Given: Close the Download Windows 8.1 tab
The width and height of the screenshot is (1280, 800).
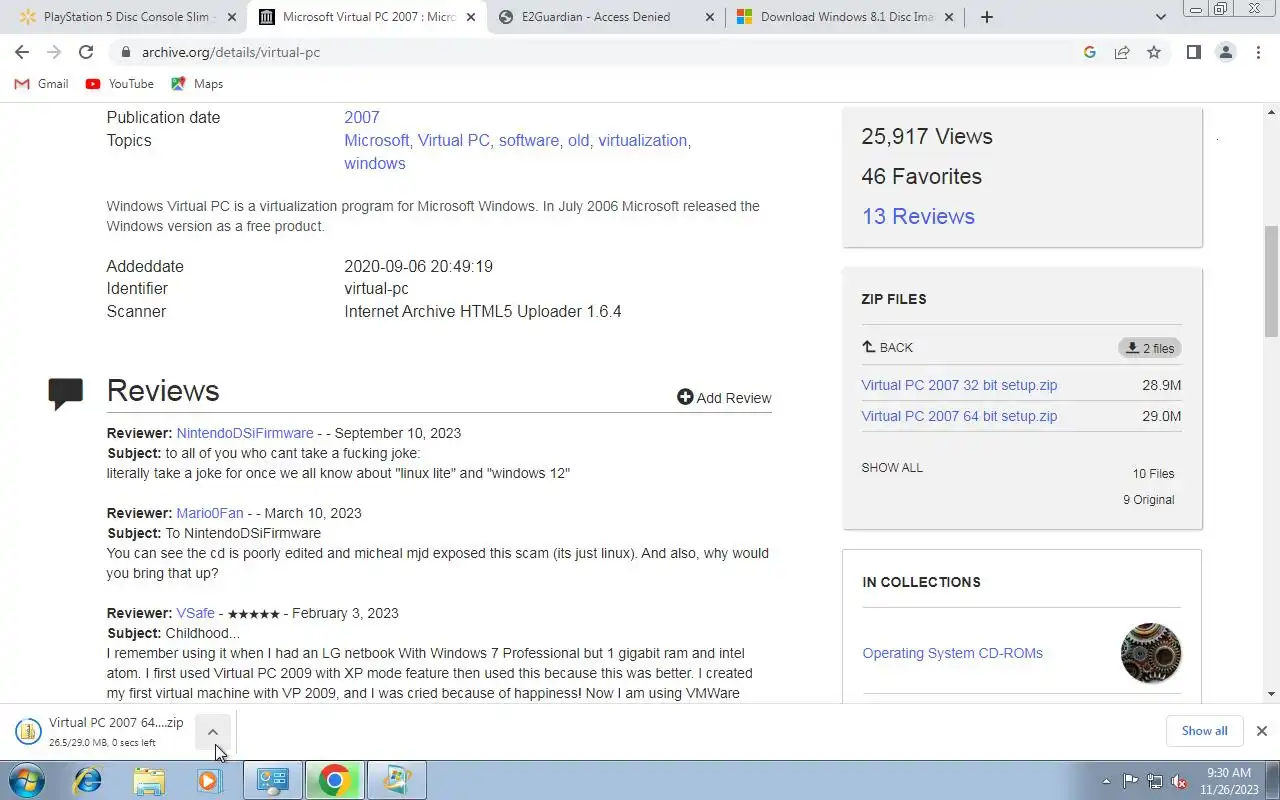Looking at the screenshot, I should tap(950, 17).
